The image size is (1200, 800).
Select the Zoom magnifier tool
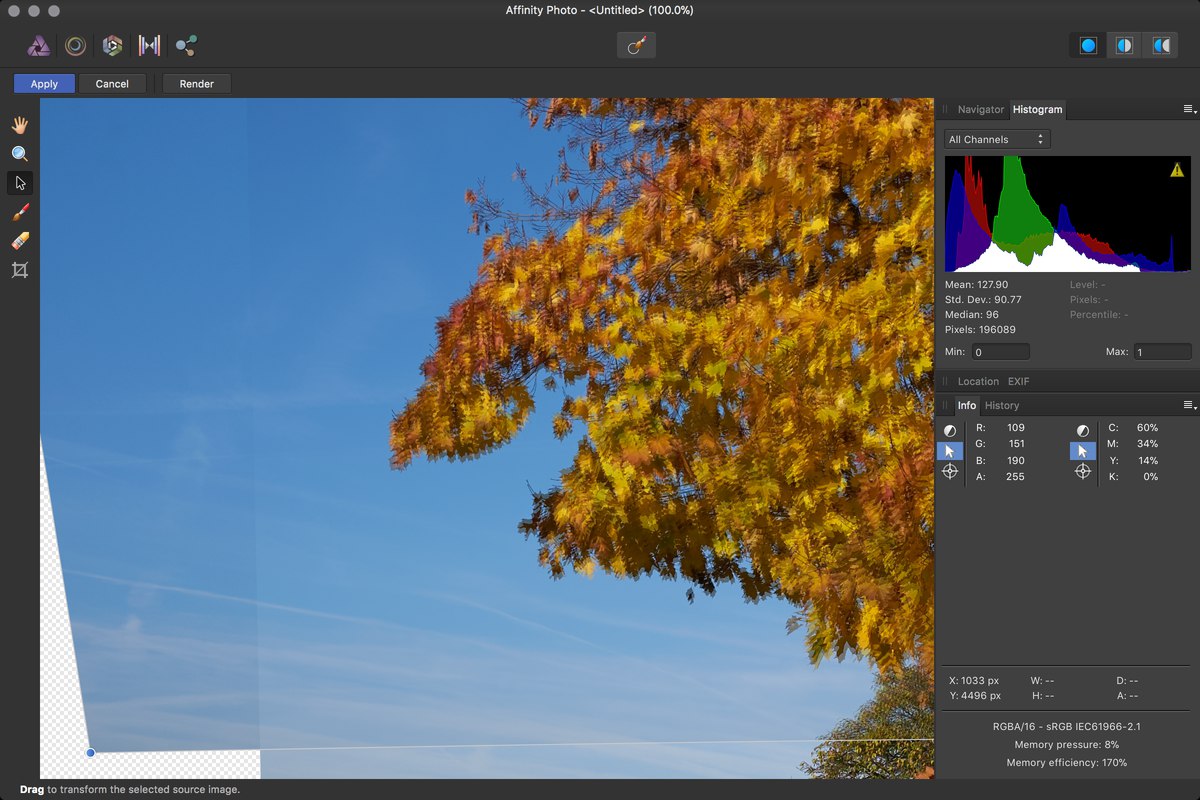tap(20, 154)
